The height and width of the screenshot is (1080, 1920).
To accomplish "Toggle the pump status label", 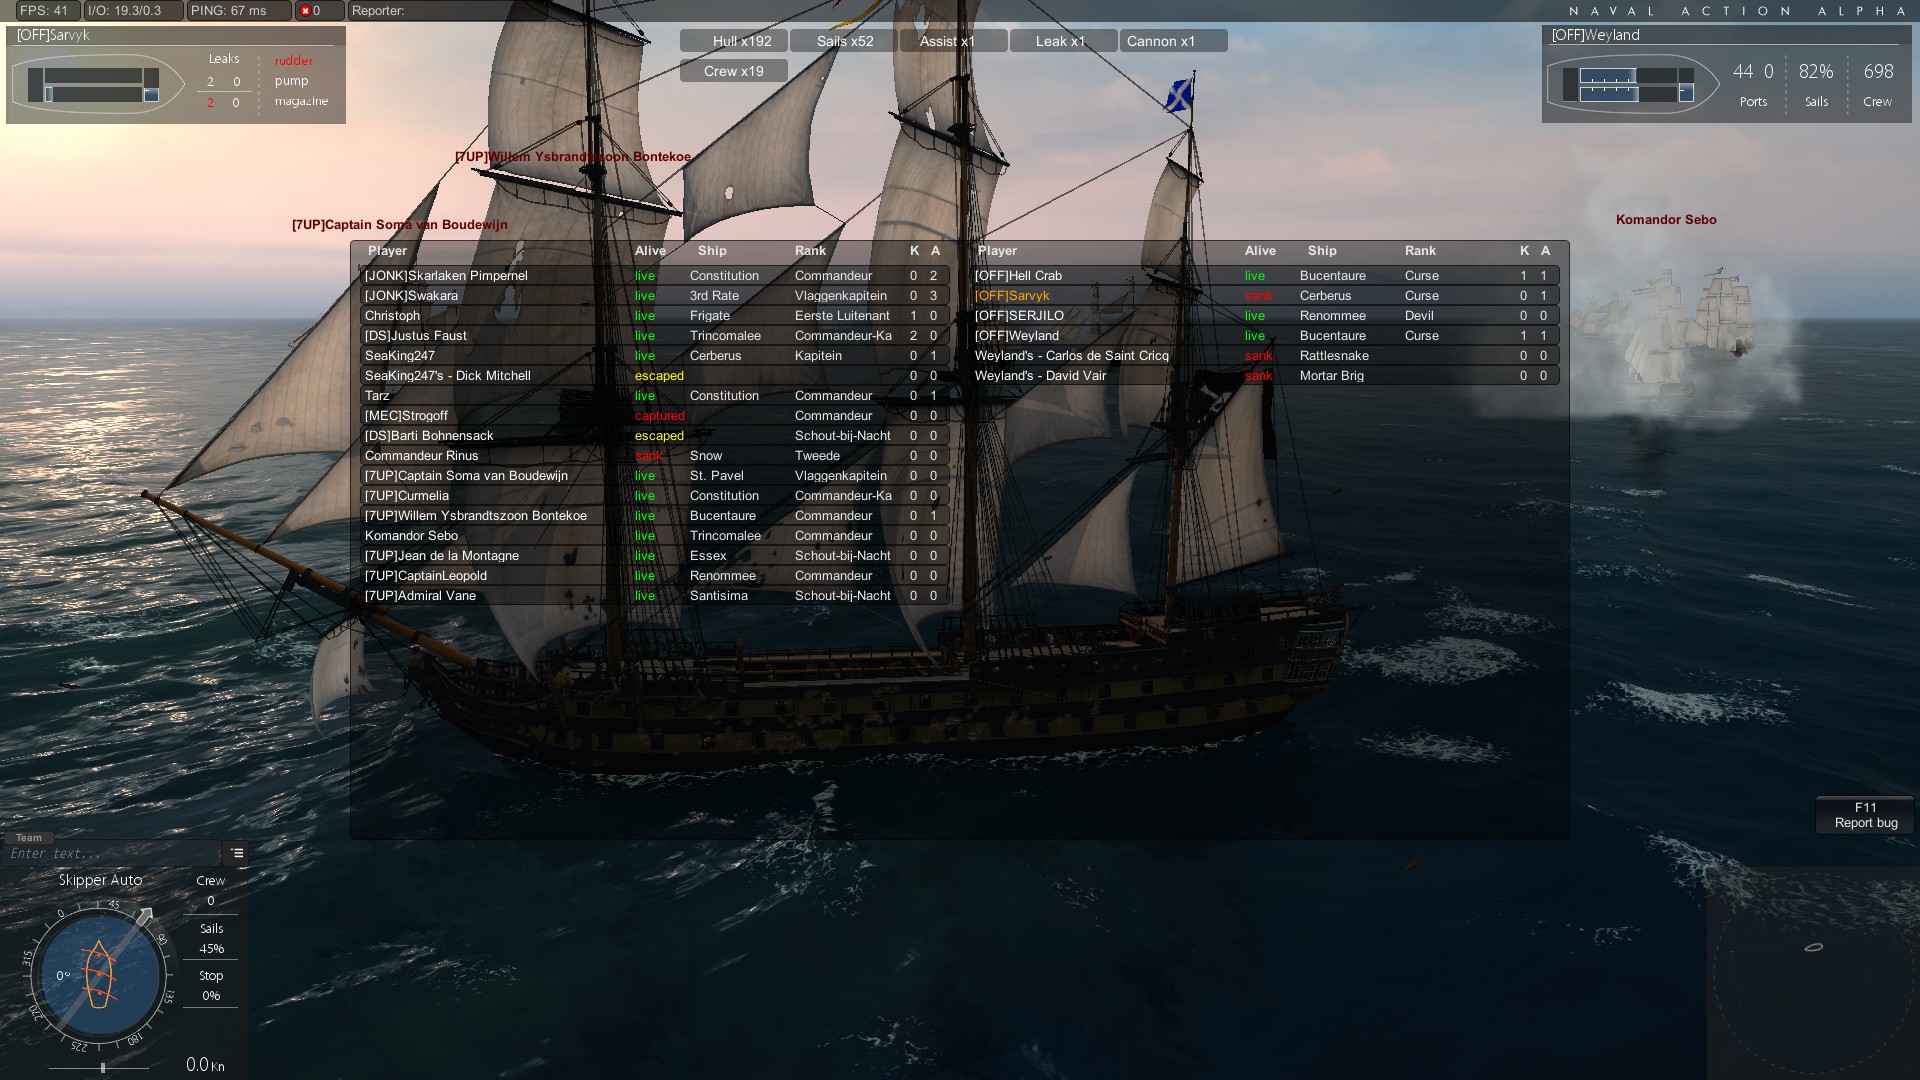I will point(291,81).
